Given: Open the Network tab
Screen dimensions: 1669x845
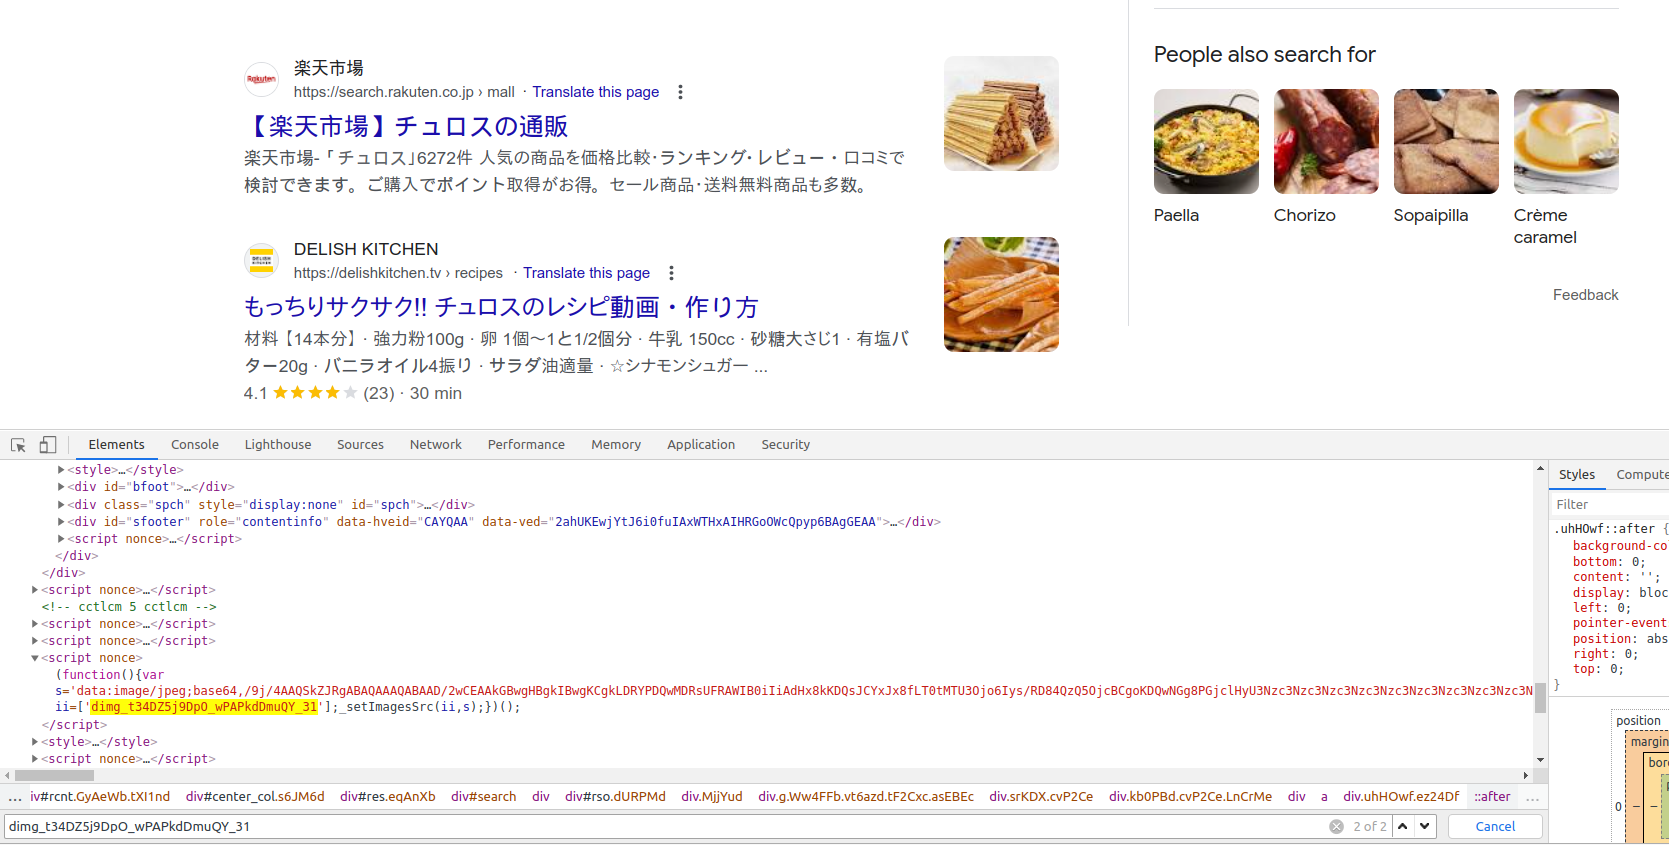Looking at the screenshot, I should (x=436, y=445).
